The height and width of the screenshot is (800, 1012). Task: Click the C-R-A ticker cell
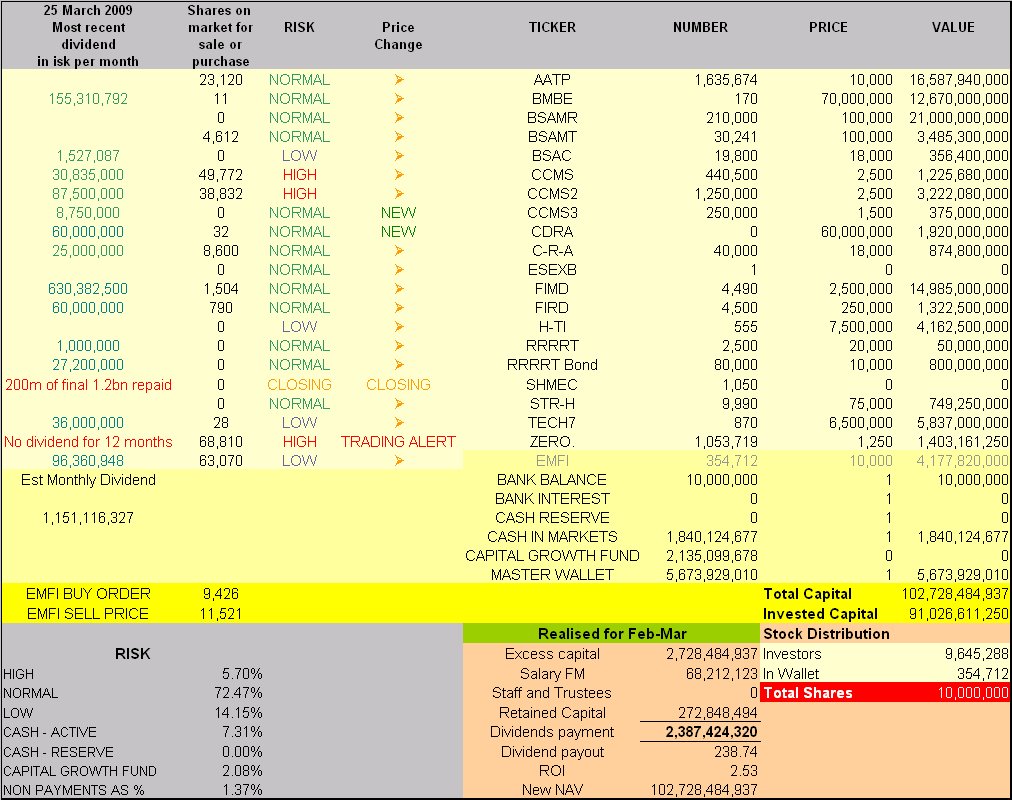point(552,251)
